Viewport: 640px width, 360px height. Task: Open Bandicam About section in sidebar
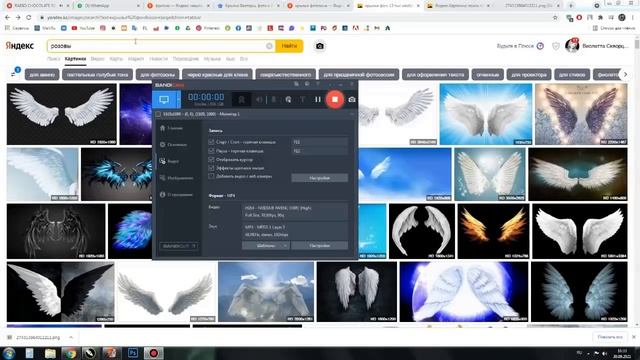coord(176,195)
